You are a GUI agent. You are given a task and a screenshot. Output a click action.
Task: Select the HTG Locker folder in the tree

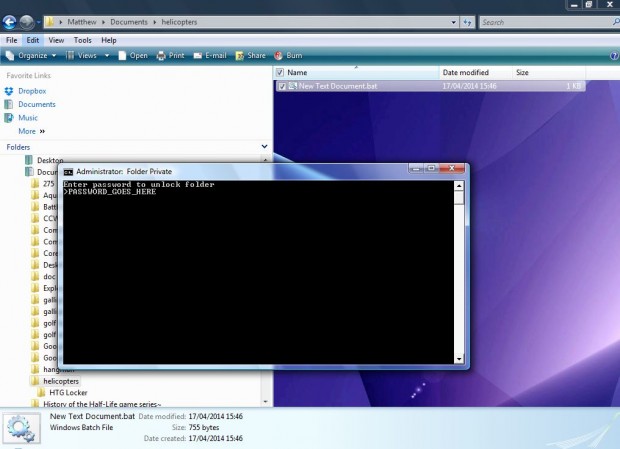68,392
